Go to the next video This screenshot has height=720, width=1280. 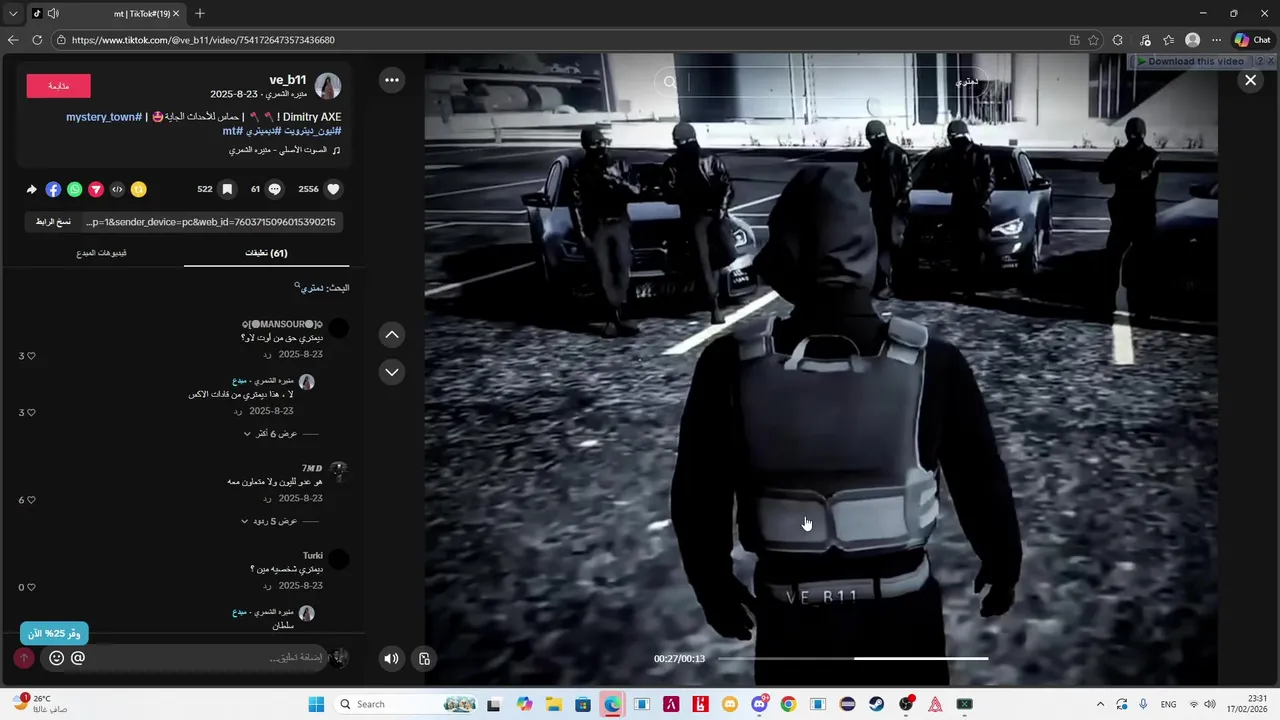coord(392,372)
